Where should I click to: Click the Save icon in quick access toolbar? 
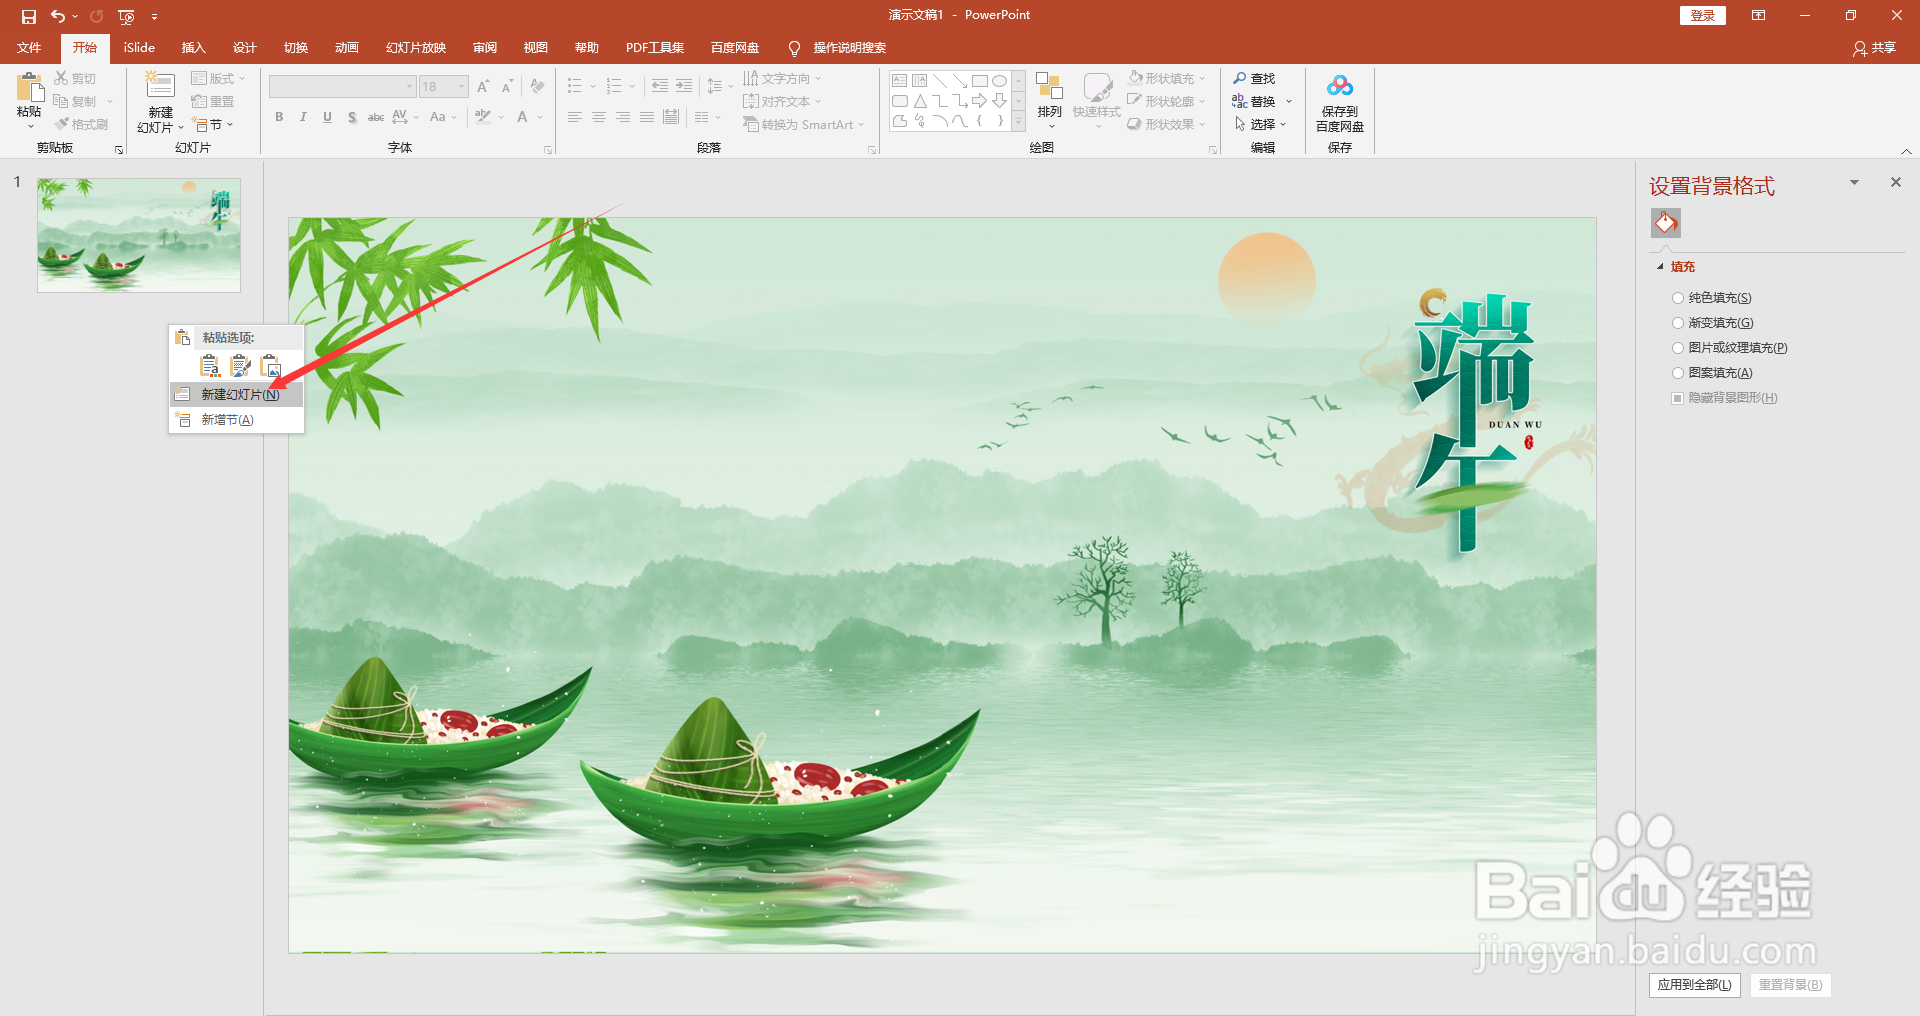click(29, 16)
